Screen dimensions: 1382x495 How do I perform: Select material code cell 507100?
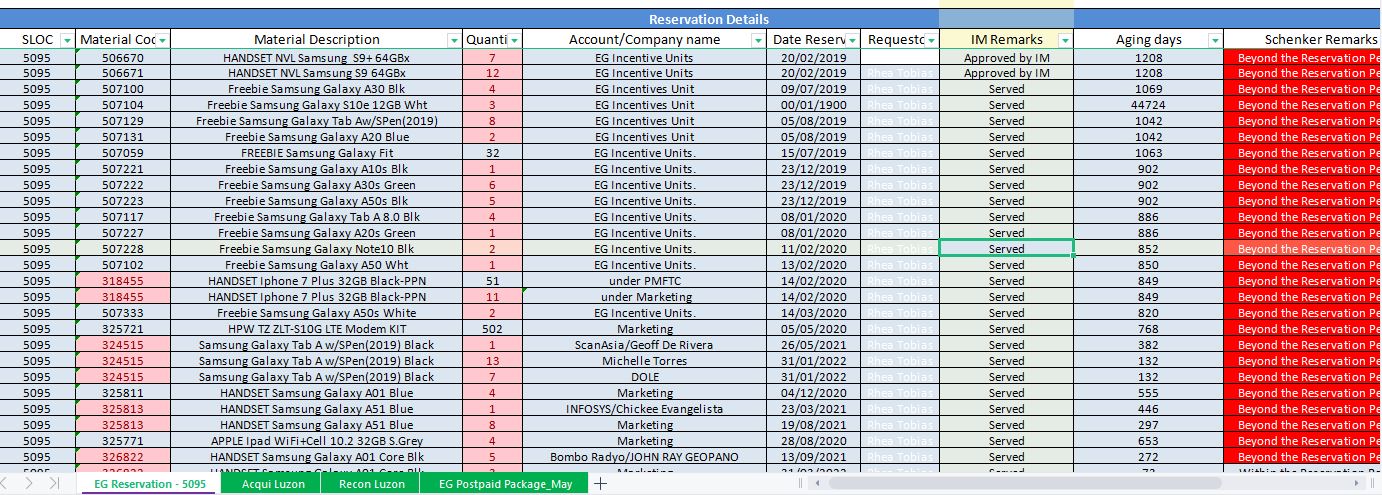tap(123, 89)
